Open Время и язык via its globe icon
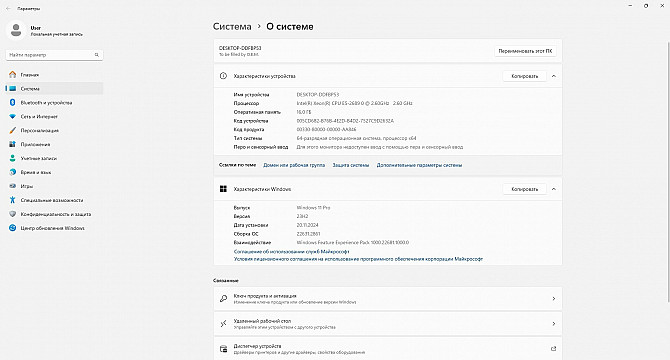Screen dimensions: 670x360 coord(12,172)
